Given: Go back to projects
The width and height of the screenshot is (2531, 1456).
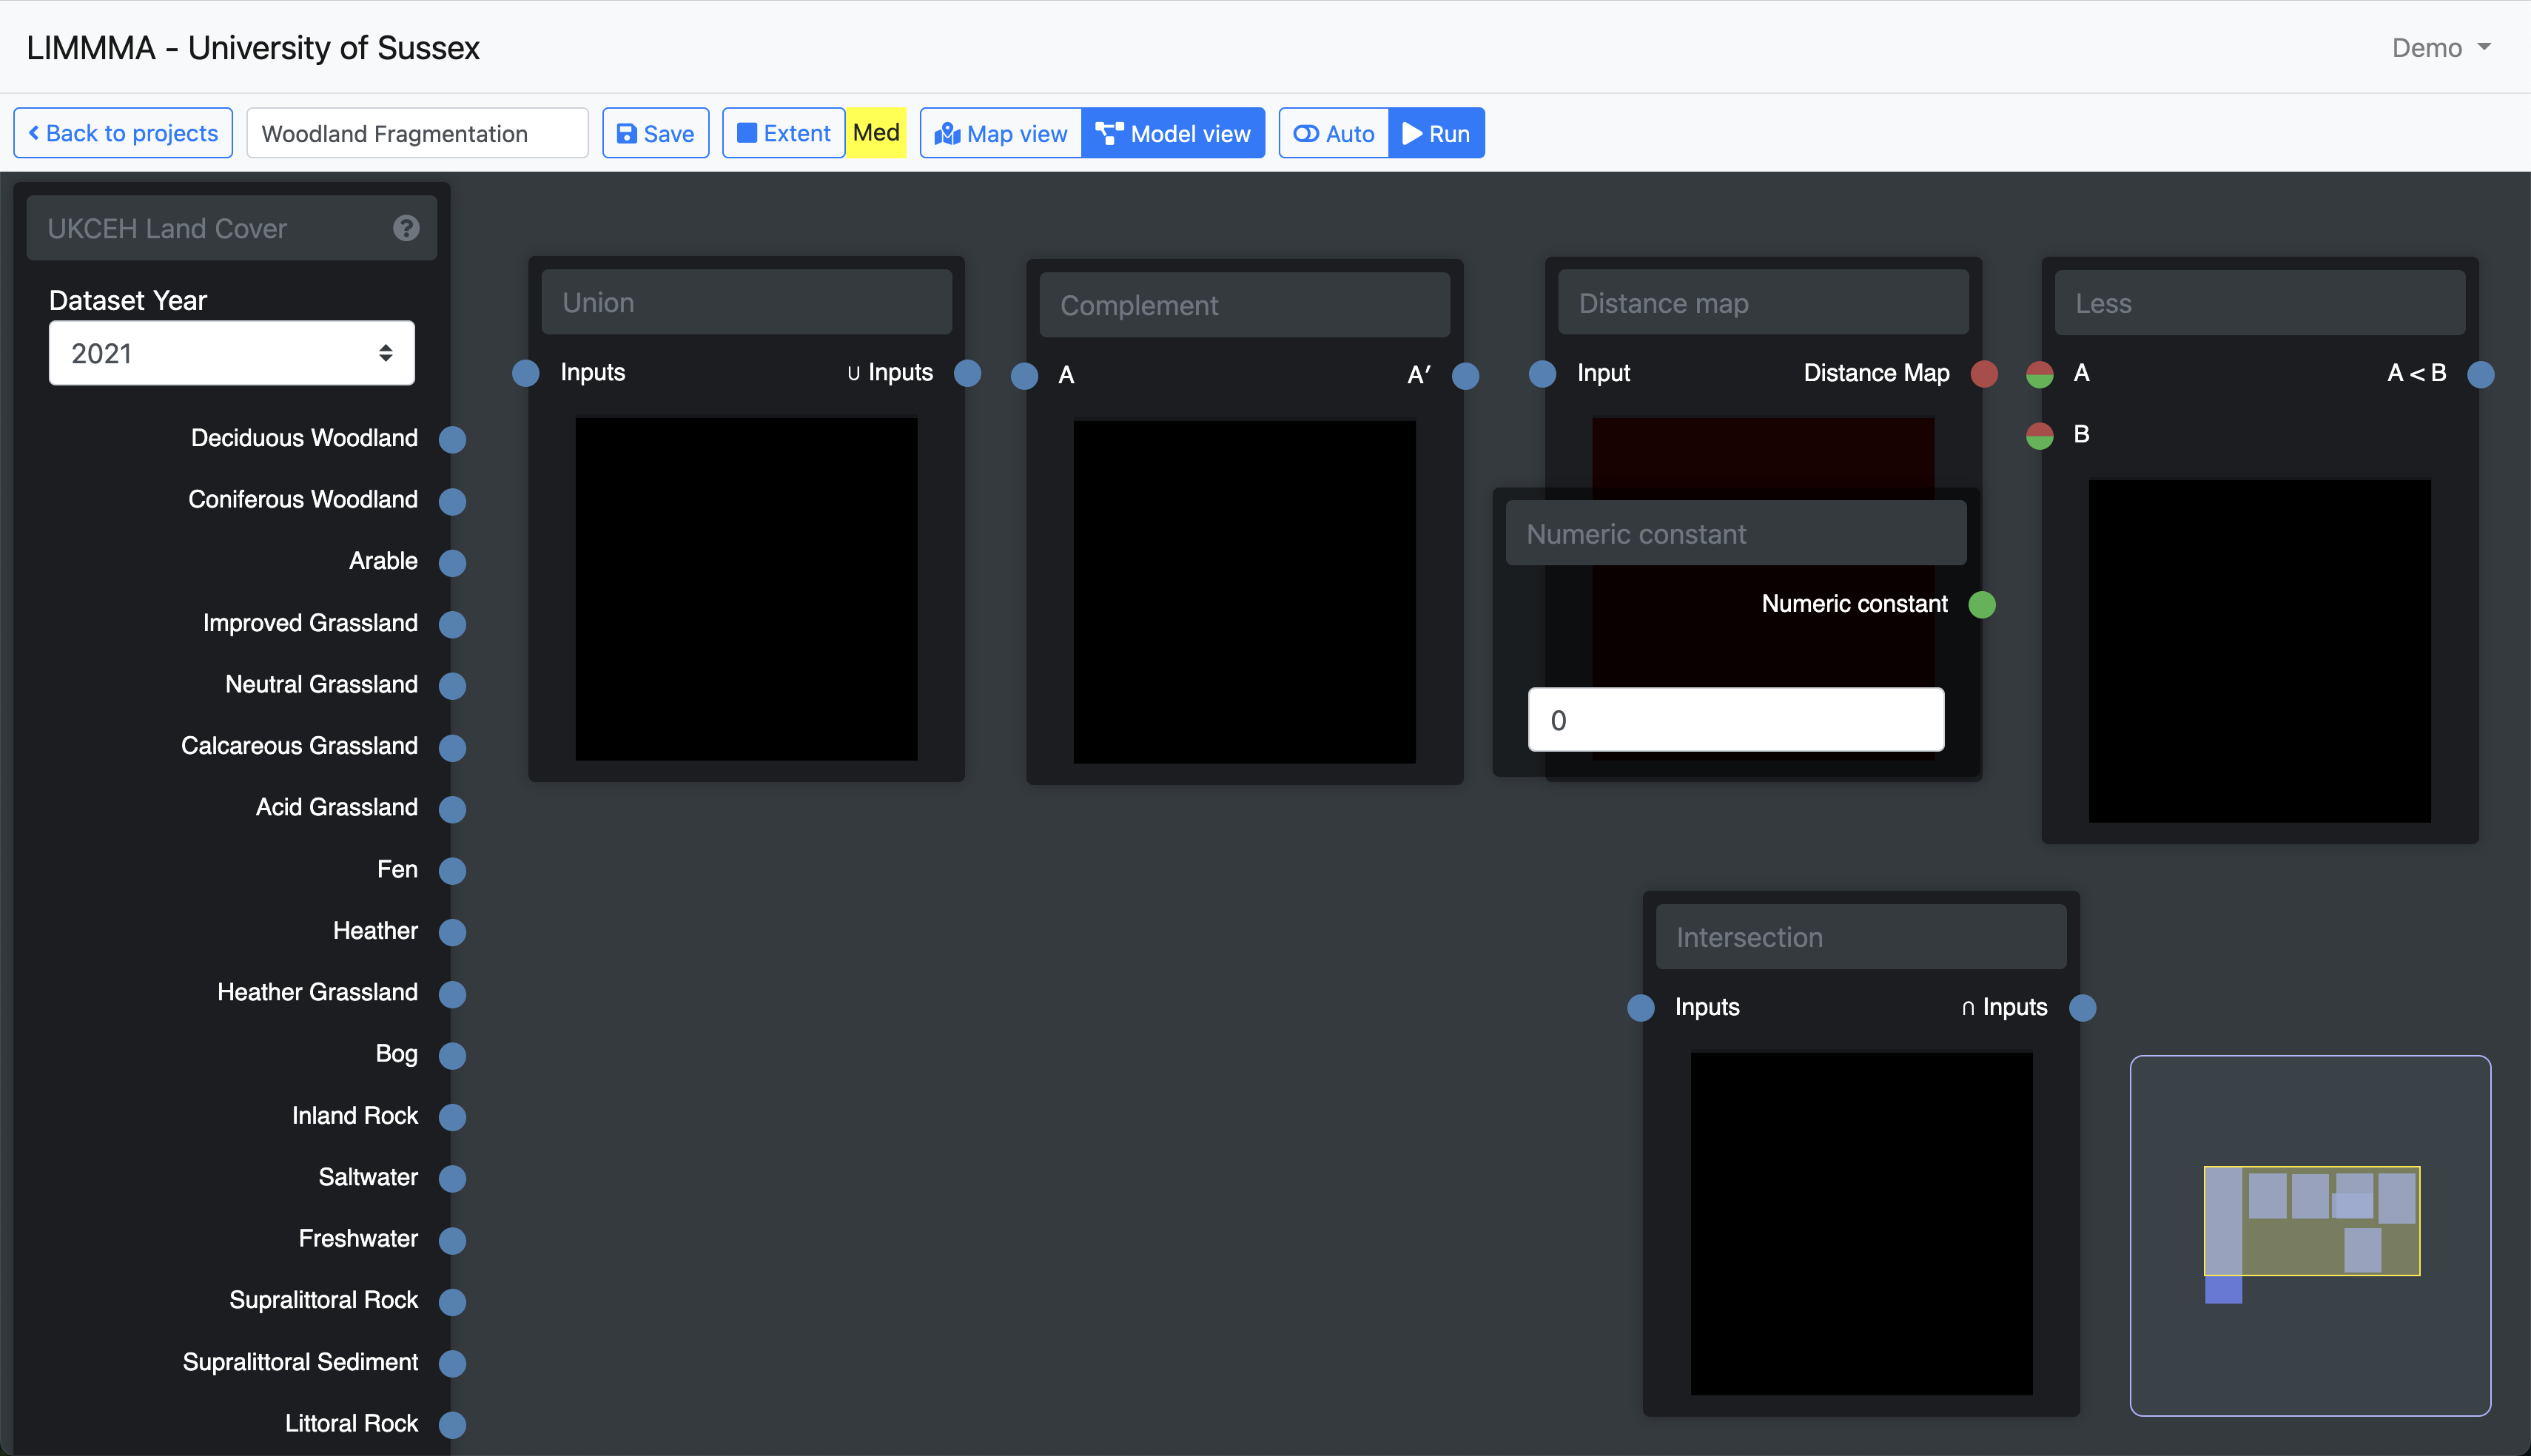Looking at the screenshot, I should point(123,133).
